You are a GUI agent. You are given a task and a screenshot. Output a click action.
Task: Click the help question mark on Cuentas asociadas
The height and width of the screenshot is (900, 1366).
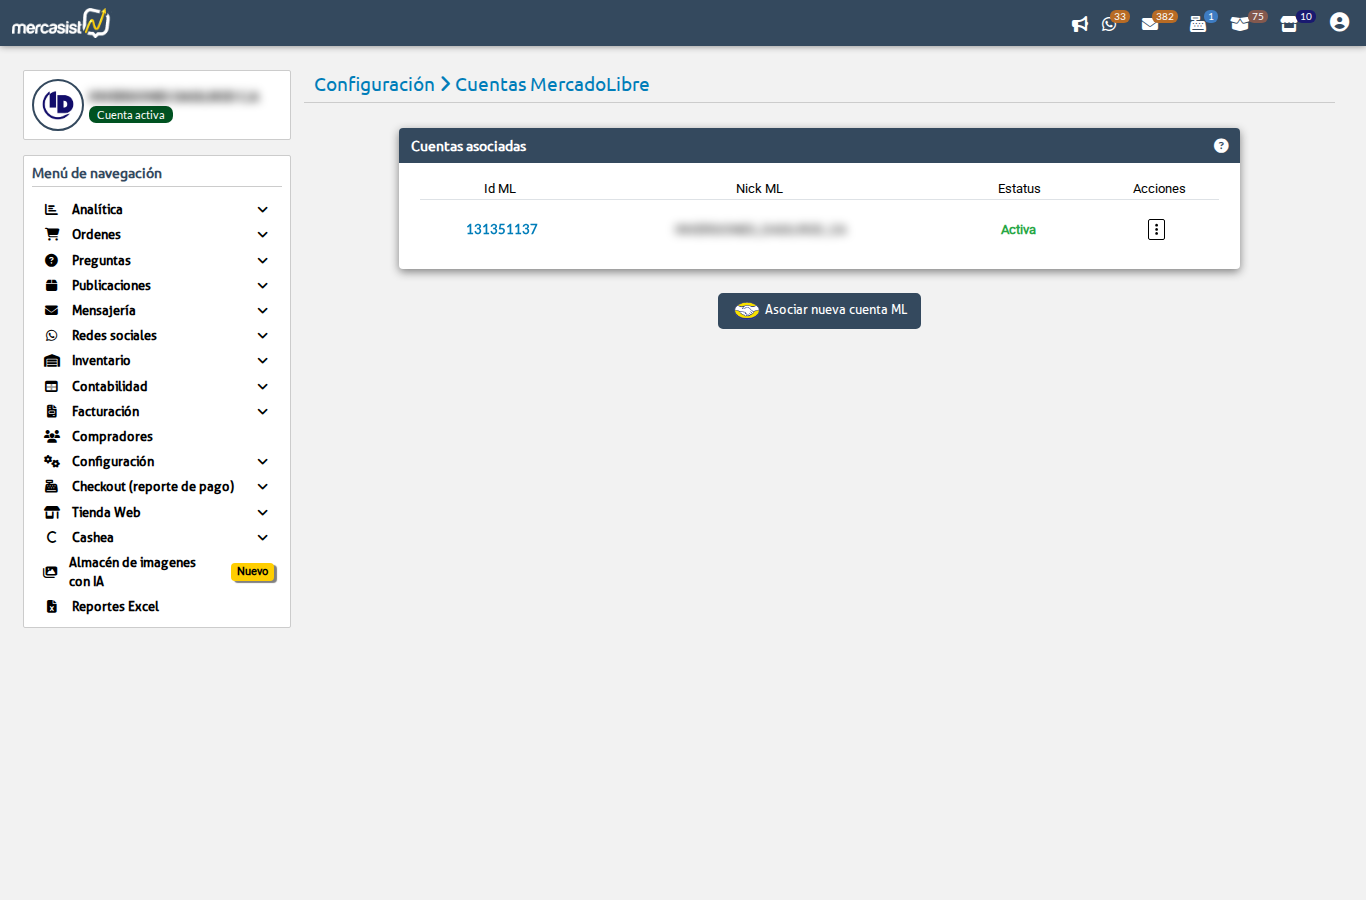click(1221, 145)
